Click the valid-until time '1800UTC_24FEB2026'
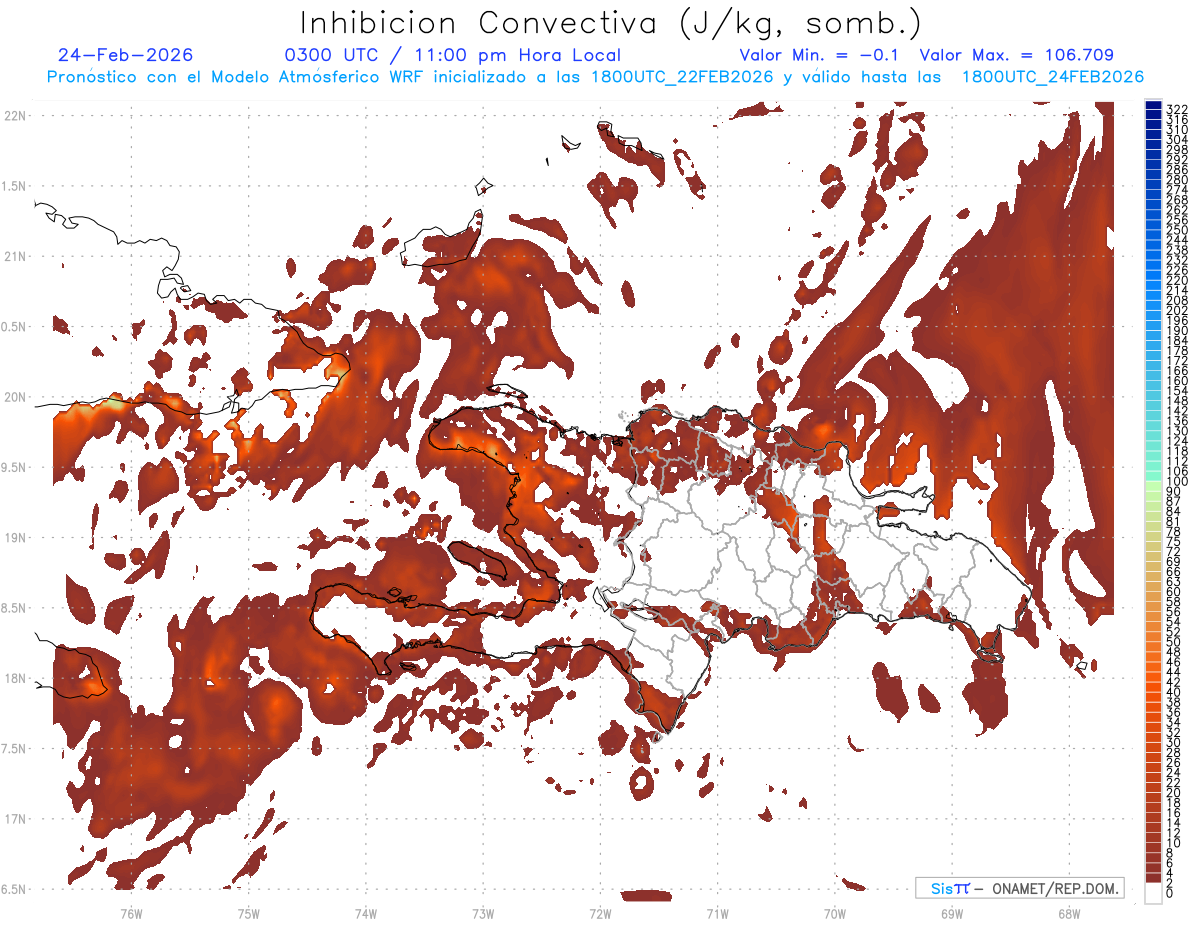 click(x=1053, y=77)
